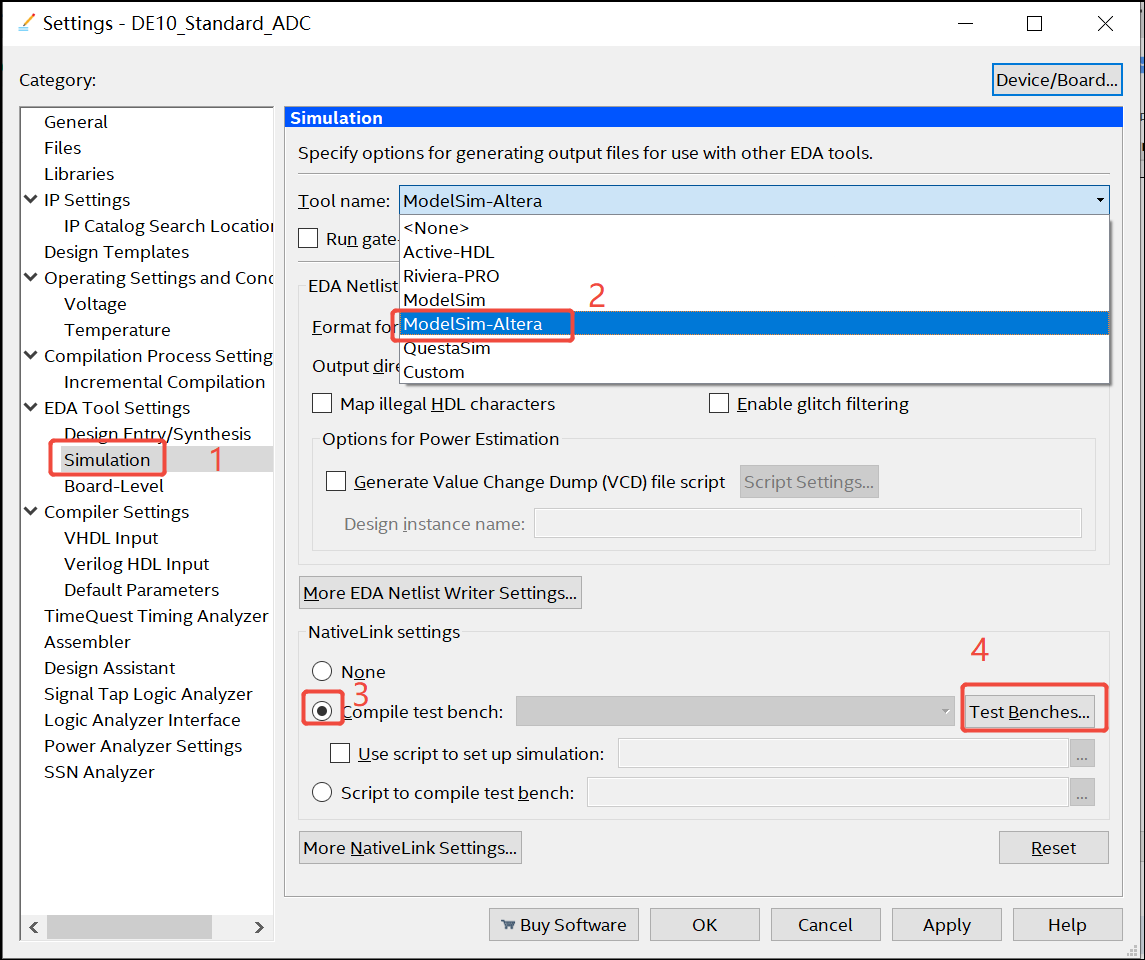
Task: Choose QuestaSim from tool list
Action: tap(754, 348)
